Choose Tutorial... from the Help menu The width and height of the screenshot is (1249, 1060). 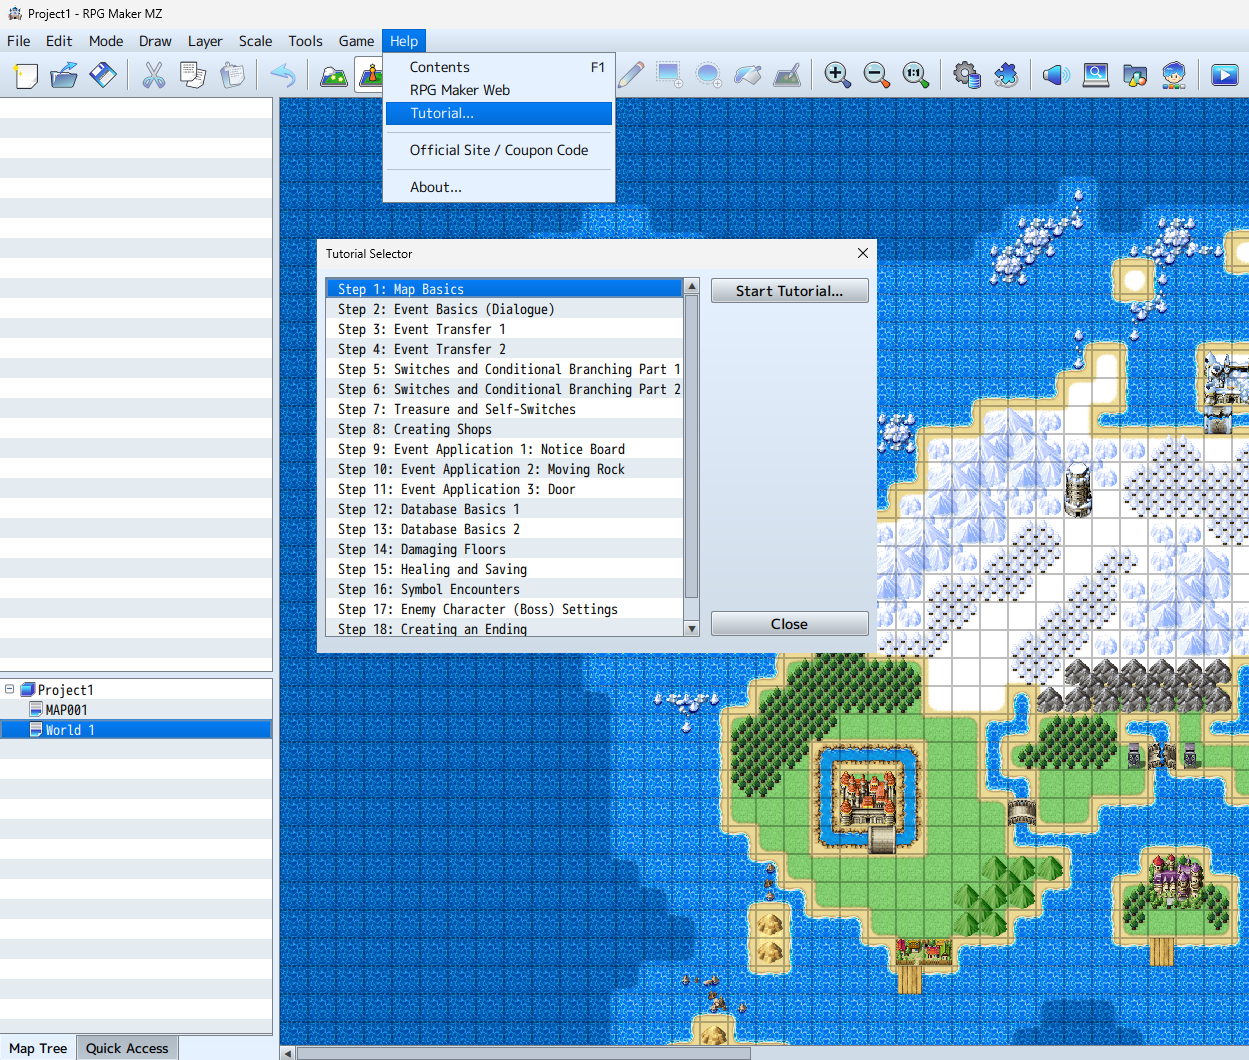point(442,113)
